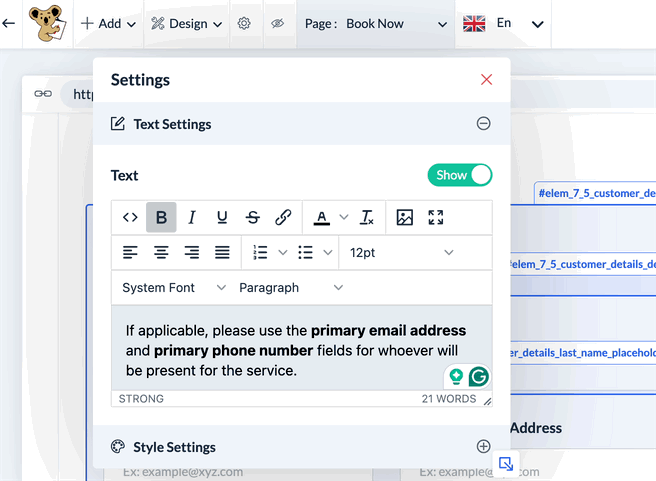Screen dimensions: 656x481
Task: Justify the text alignment
Action: [222, 253]
